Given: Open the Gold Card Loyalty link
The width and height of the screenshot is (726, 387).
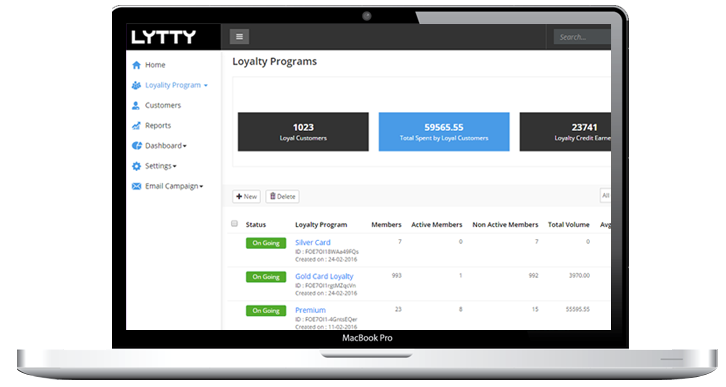Looking at the screenshot, I should [324, 276].
